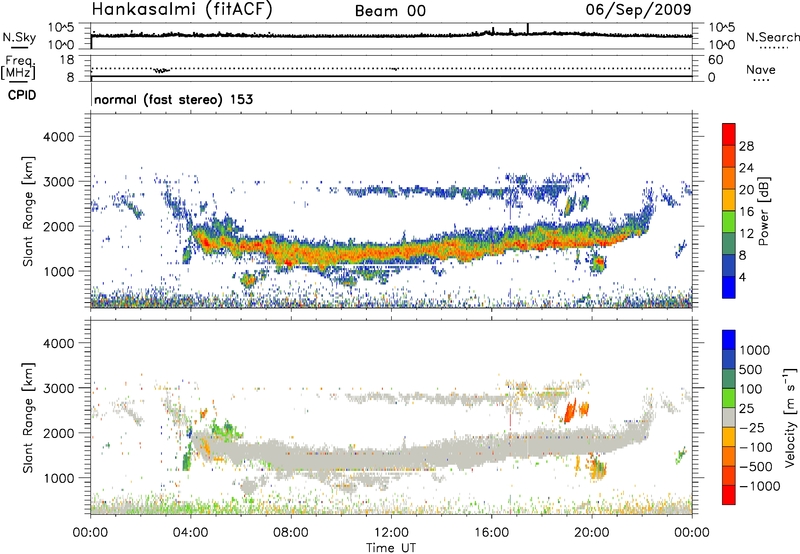The image size is (800, 554).
Task: Click the "-100" value on Velocity colorbar
Action: tap(756, 447)
